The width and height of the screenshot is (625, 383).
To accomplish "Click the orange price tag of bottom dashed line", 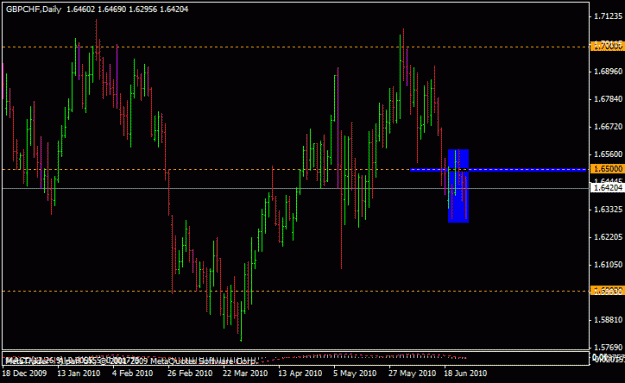I will pyautogui.click(x=607, y=291).
